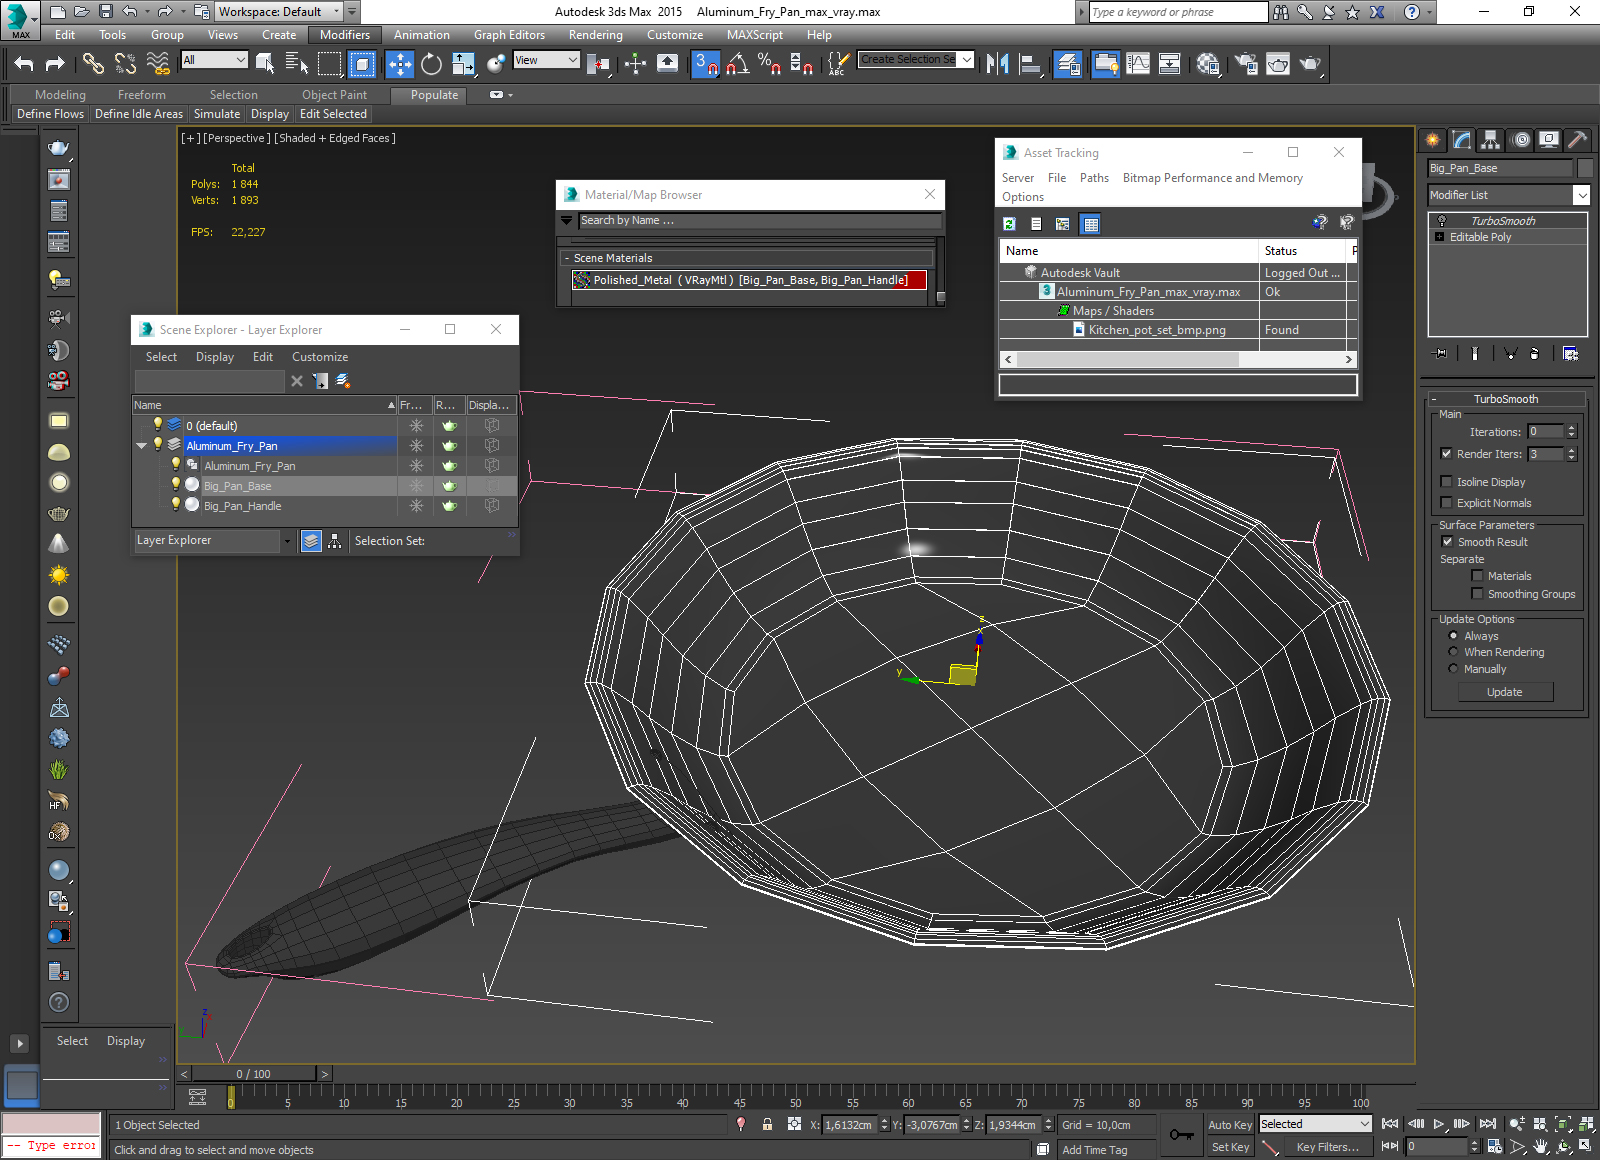The width and height of the screenshot is (1600, 1160).
Task: Click Key Filters button
Action: [1327, 1147]
